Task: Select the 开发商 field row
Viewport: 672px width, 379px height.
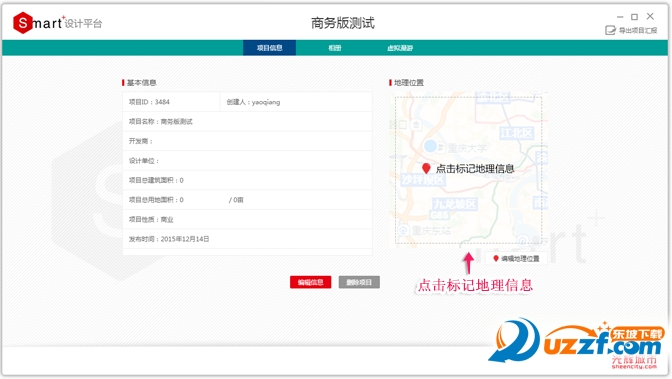Action: [247, 141]
